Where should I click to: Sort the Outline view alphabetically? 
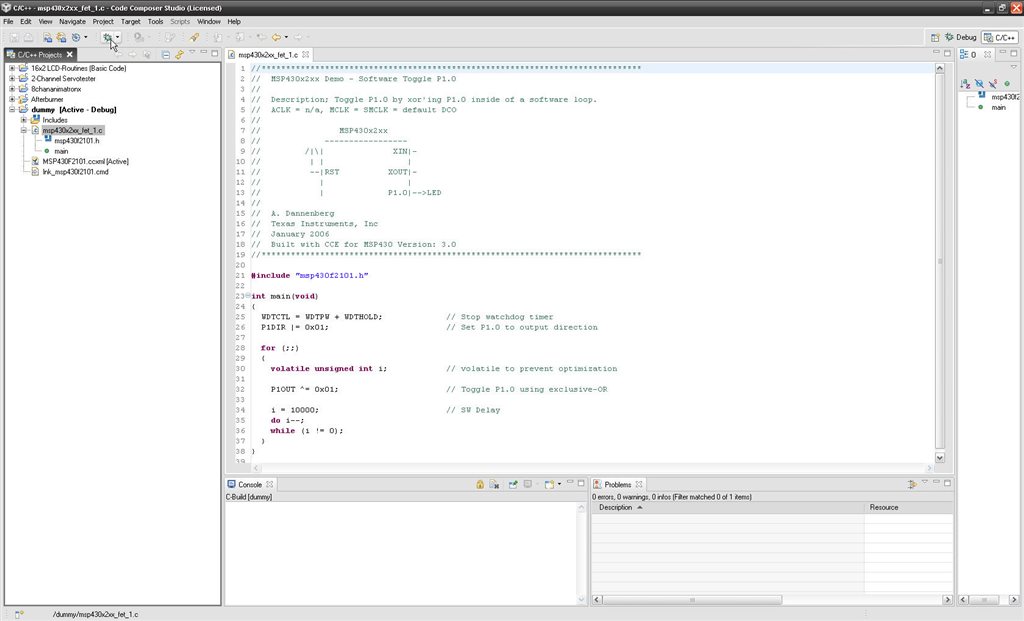click(x=964, y=83)
